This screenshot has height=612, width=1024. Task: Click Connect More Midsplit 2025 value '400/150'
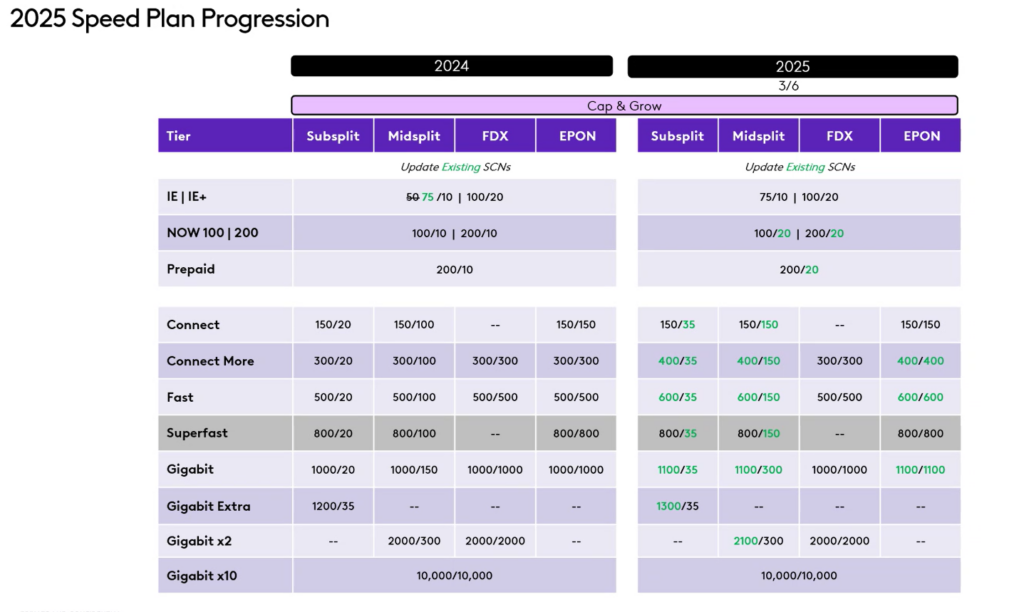coord(758,361)
